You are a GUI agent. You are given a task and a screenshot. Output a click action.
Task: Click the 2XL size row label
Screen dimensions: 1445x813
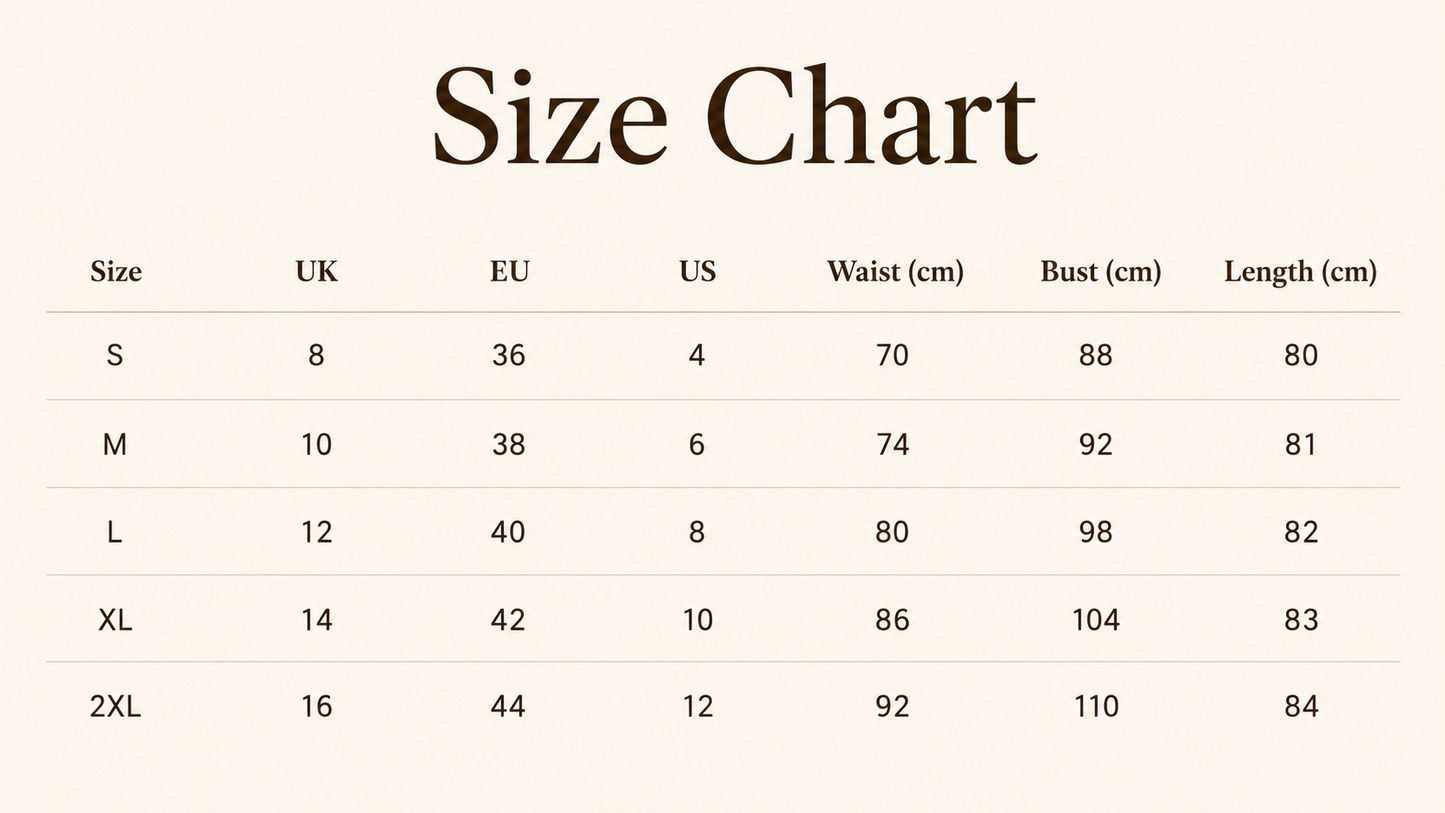[116, 707]
